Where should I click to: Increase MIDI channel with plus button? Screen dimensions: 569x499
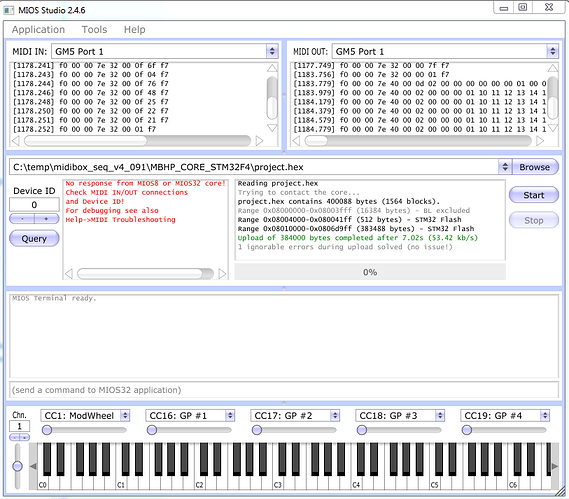click(25, 438)
